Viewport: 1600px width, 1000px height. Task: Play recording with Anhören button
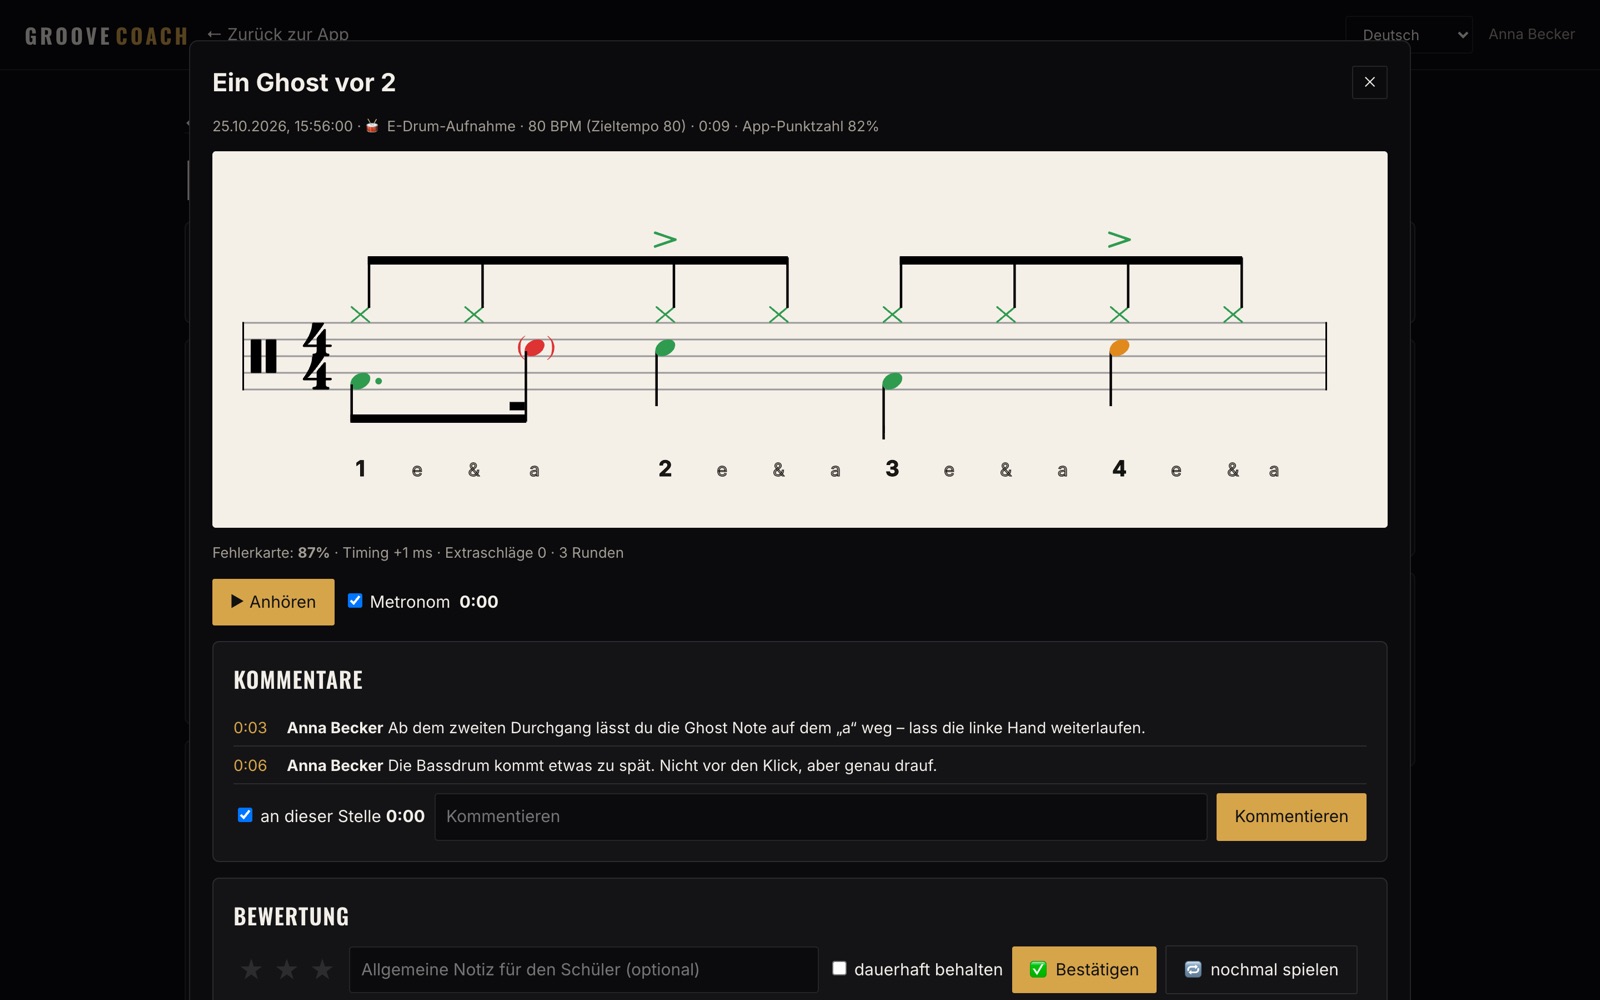click(273, 602)
